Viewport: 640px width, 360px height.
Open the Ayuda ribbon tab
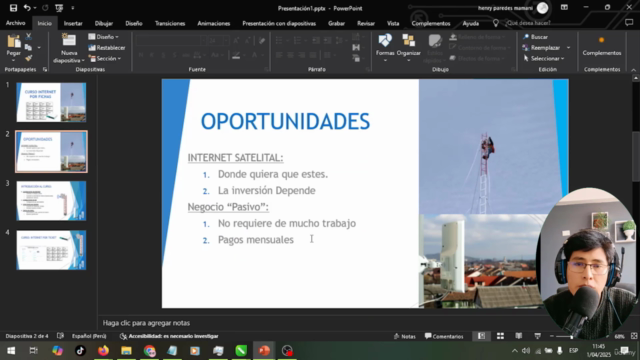click(x=471, y=23)
